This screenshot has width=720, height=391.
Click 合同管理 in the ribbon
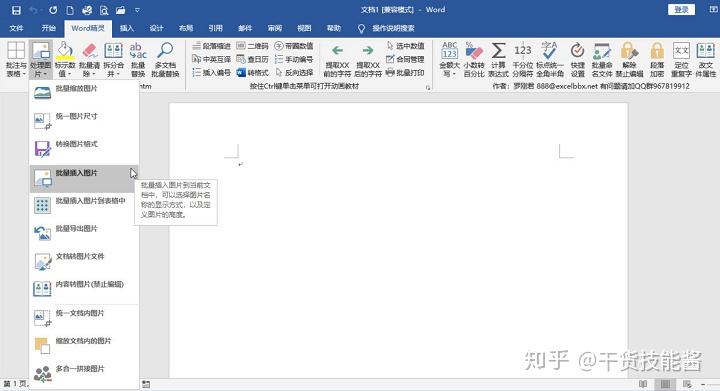[x=405, y=59]
